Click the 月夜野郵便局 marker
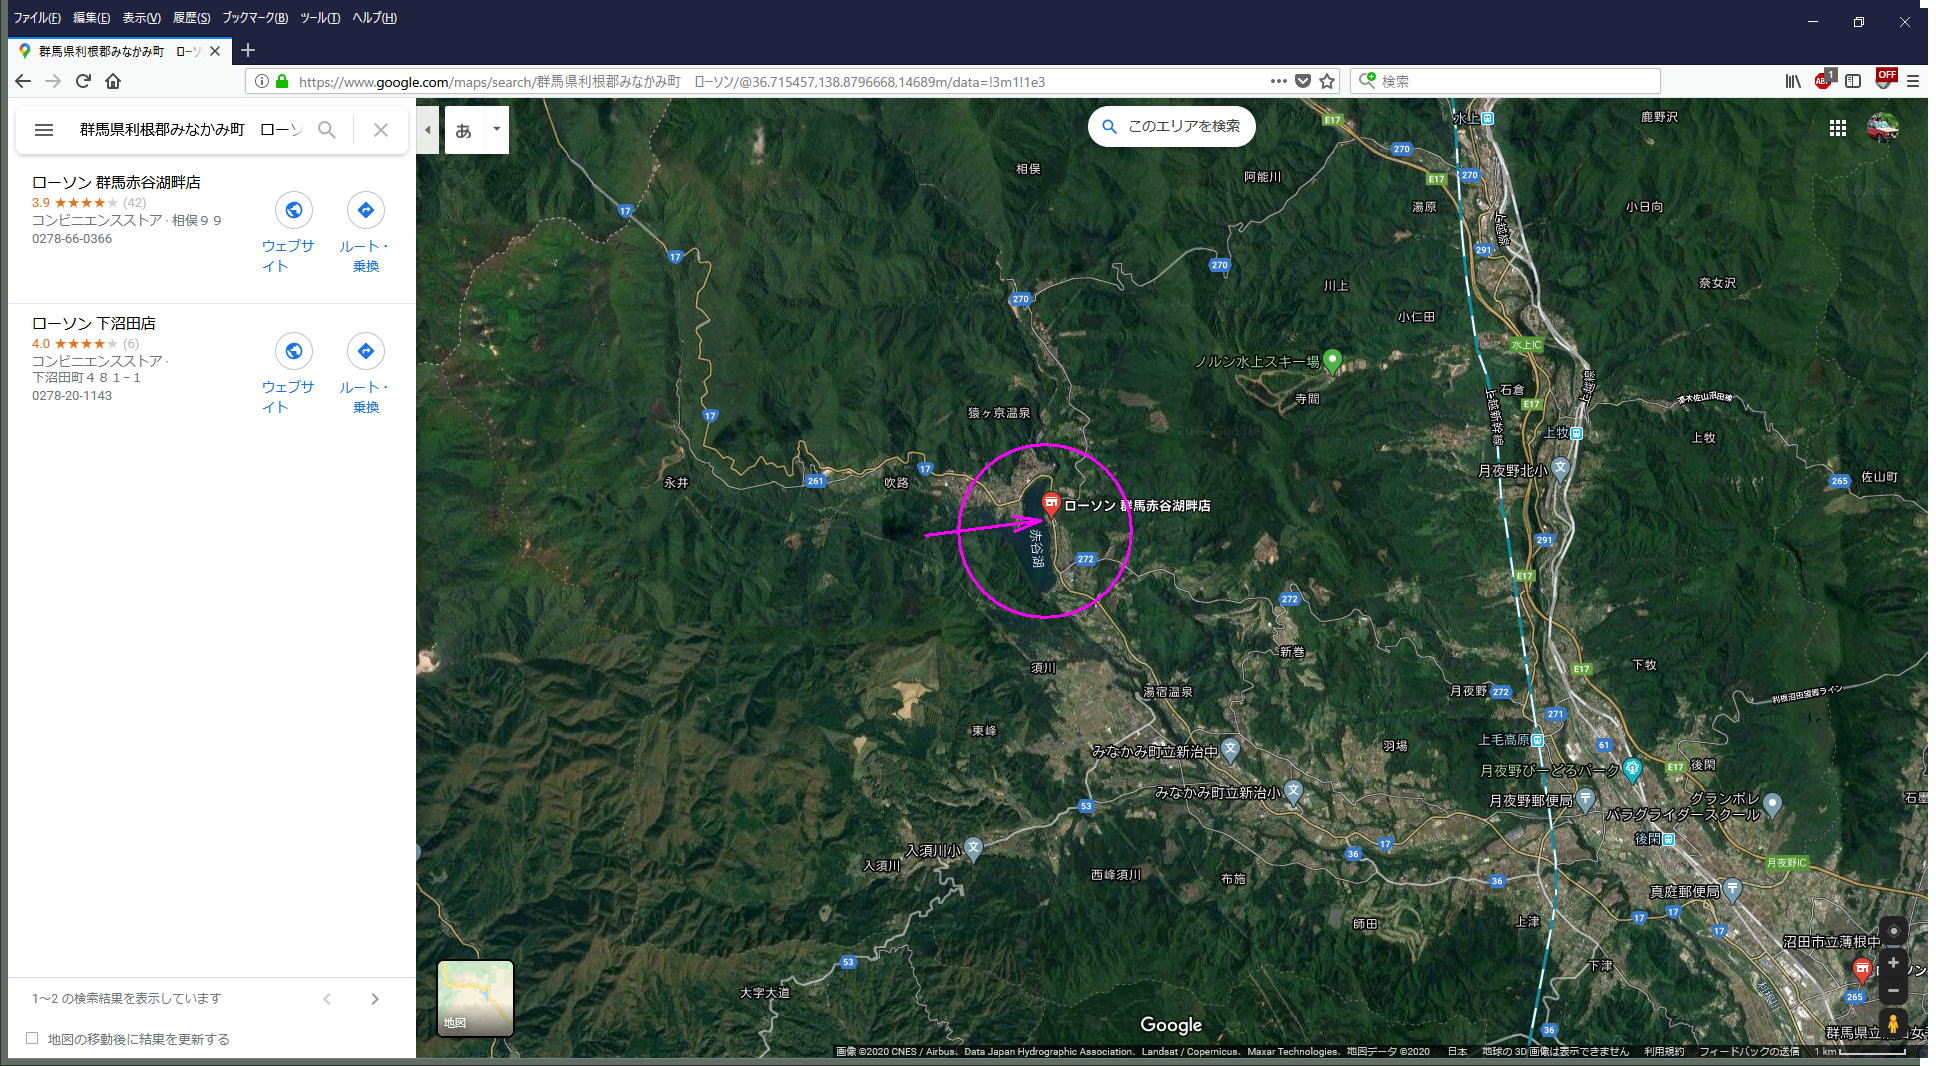Screen dimensions: 1936x1066 click(1585, 799)
